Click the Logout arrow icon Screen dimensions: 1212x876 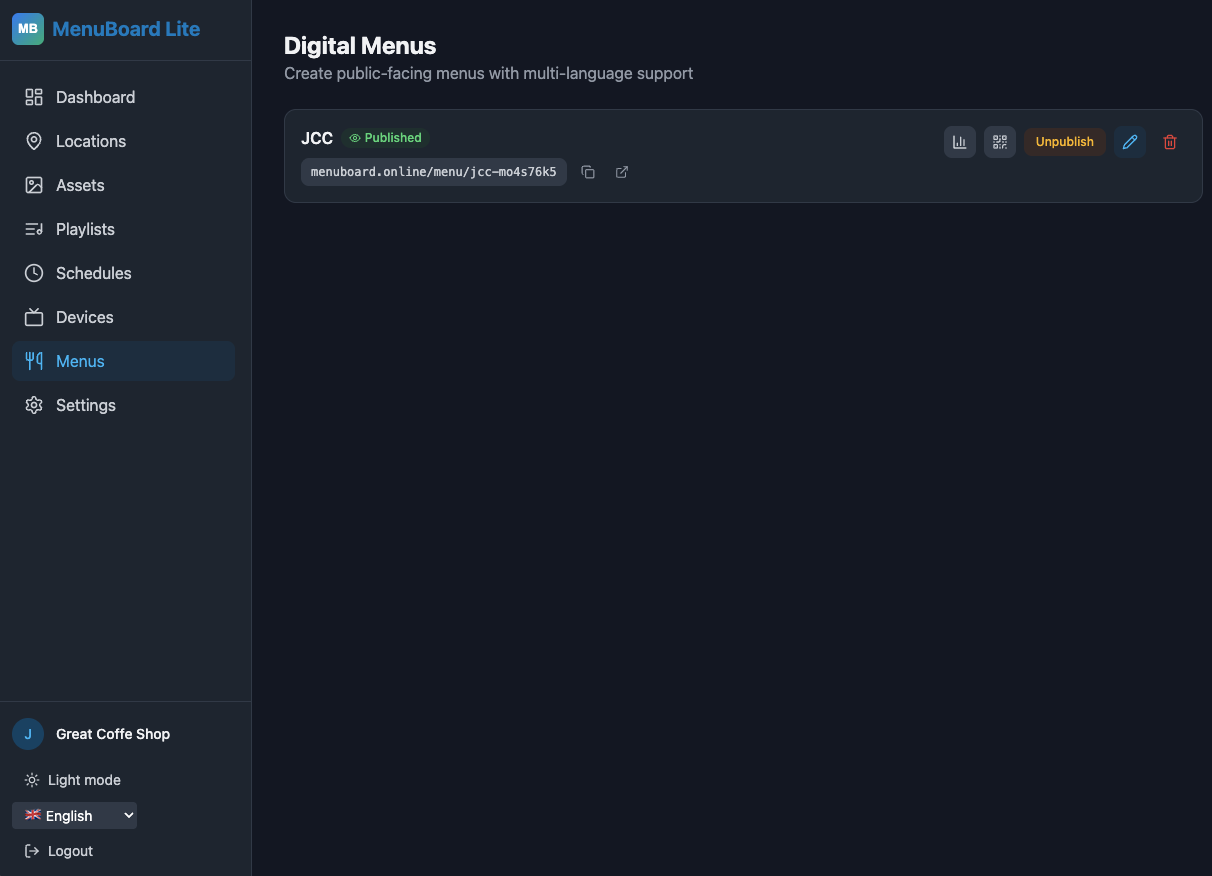point(32,851)
